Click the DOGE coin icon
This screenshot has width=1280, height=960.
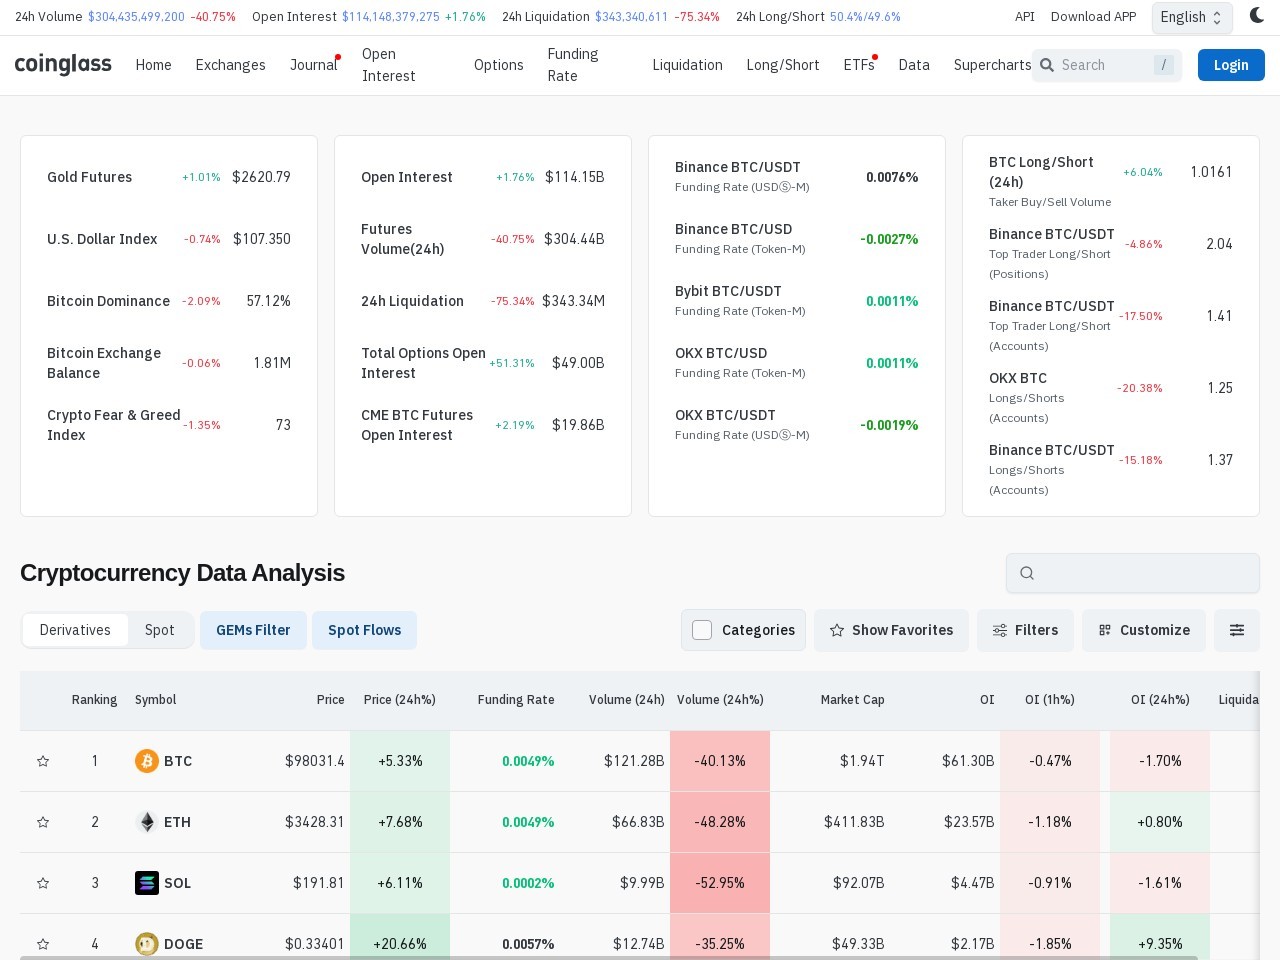click(147, 944)
